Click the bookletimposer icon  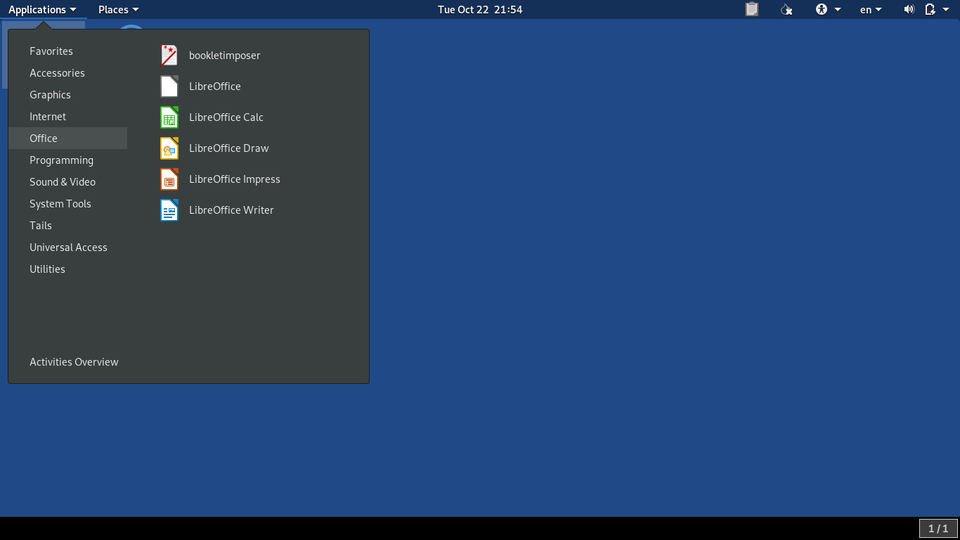coord(169,55)
